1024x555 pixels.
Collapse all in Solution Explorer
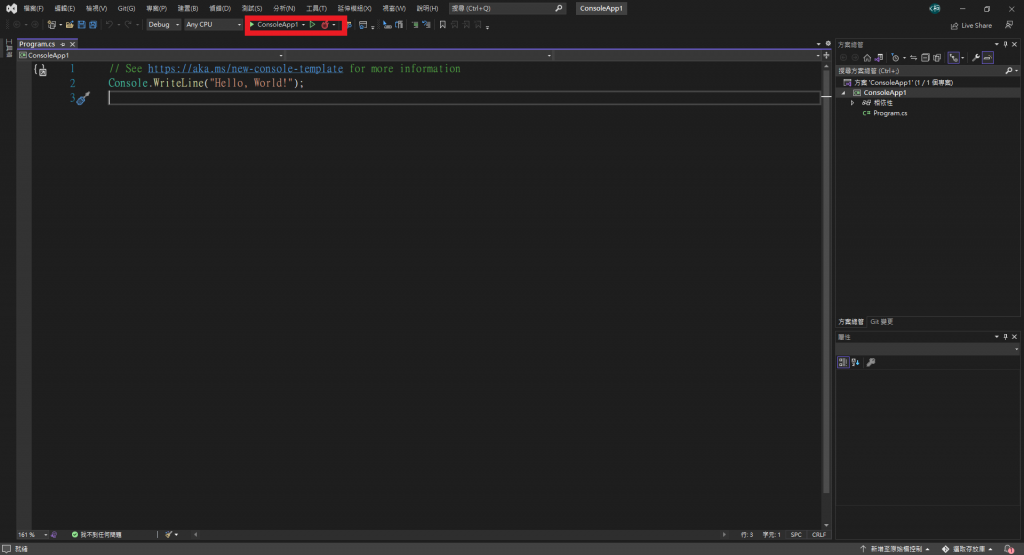click(x=925, y=57)
